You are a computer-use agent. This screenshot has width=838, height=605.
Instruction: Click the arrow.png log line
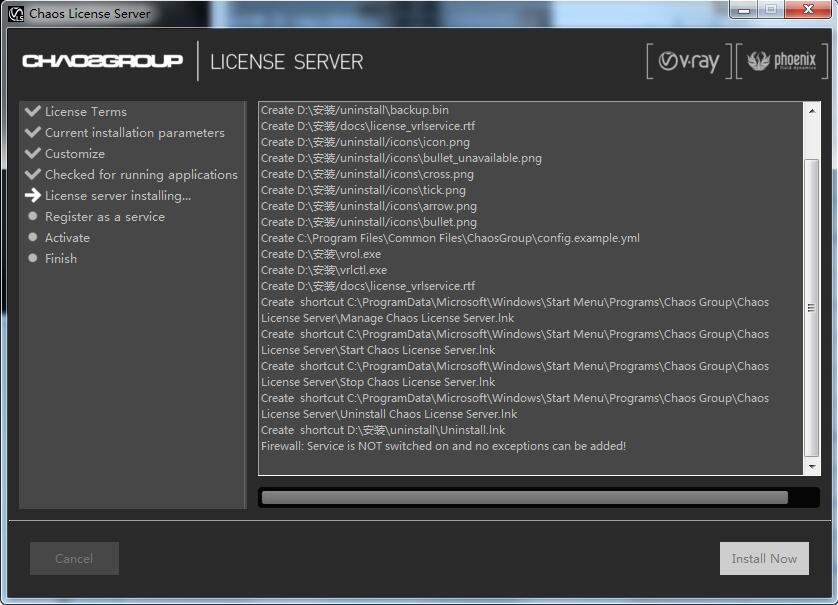coord(369,206)
